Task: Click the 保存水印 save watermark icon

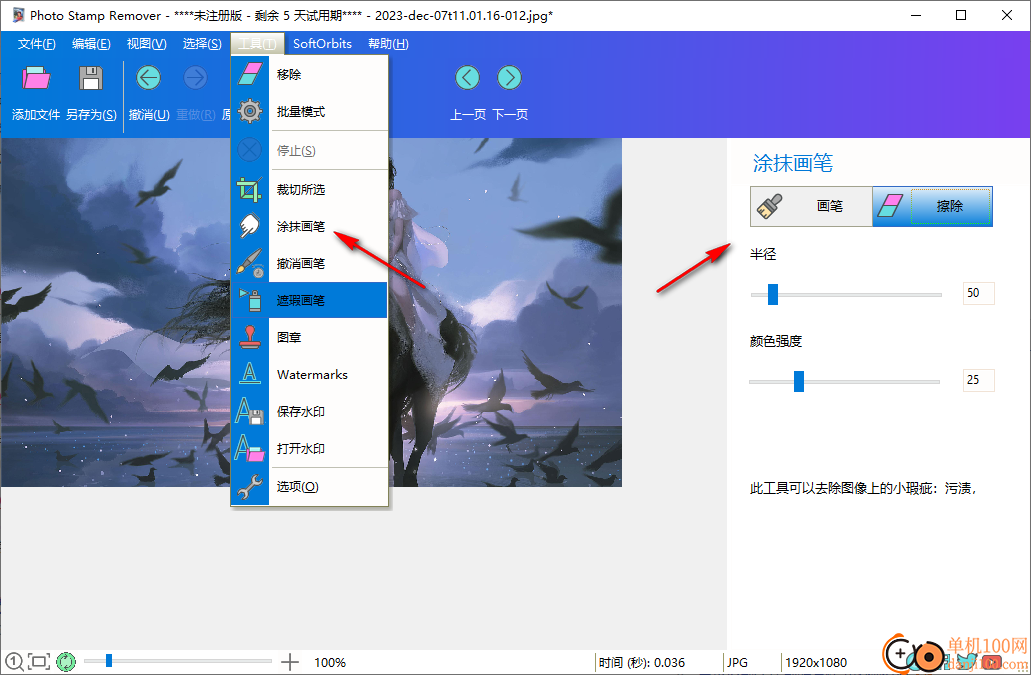Action: (x=250, y=411)
